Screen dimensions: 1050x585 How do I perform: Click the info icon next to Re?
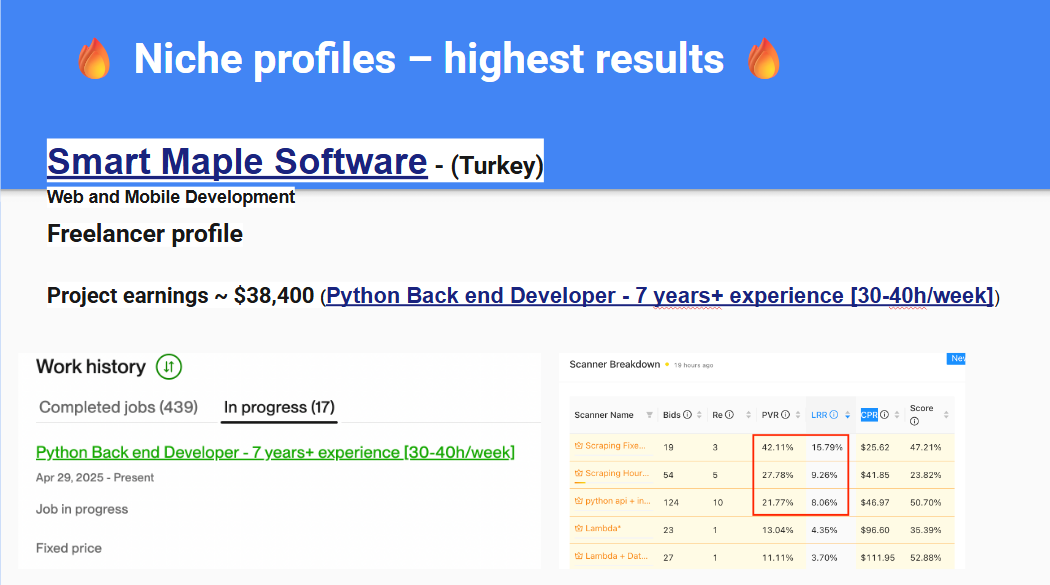729,415
